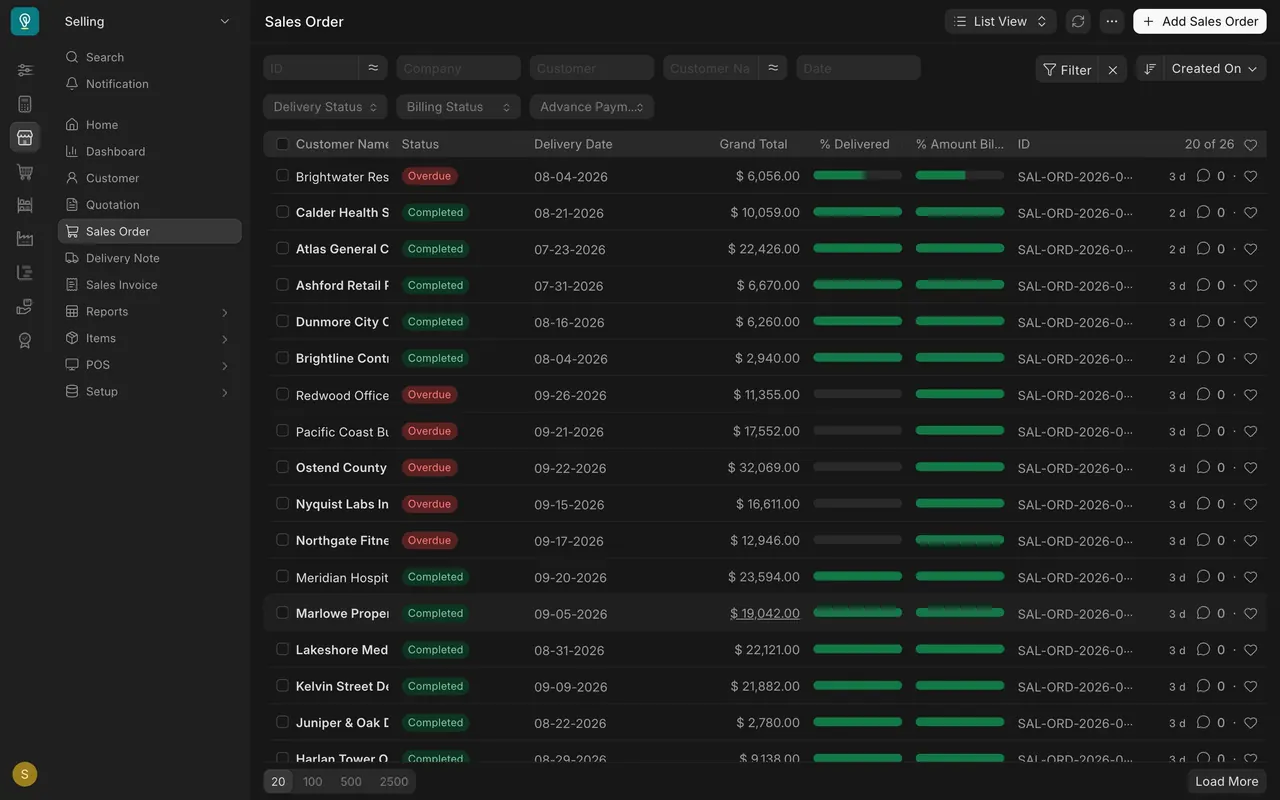Open the calculator Accounting icon in the rail
1280x800 pixels.
tap(25, 104)
